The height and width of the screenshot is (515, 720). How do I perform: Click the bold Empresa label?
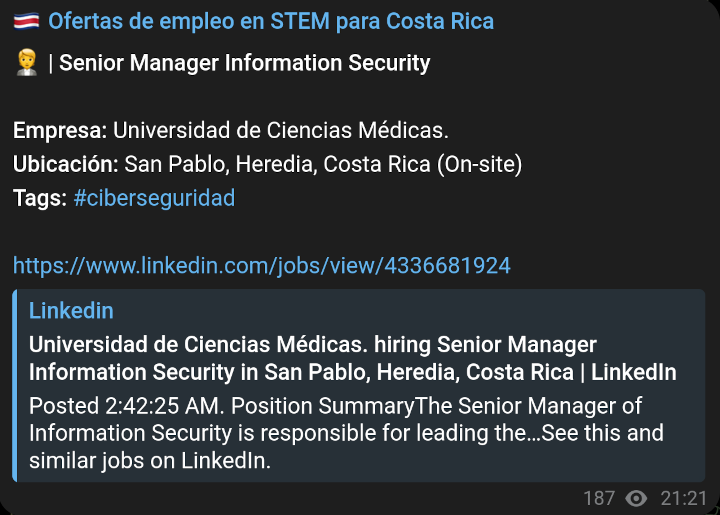click(x=59, y=130)
